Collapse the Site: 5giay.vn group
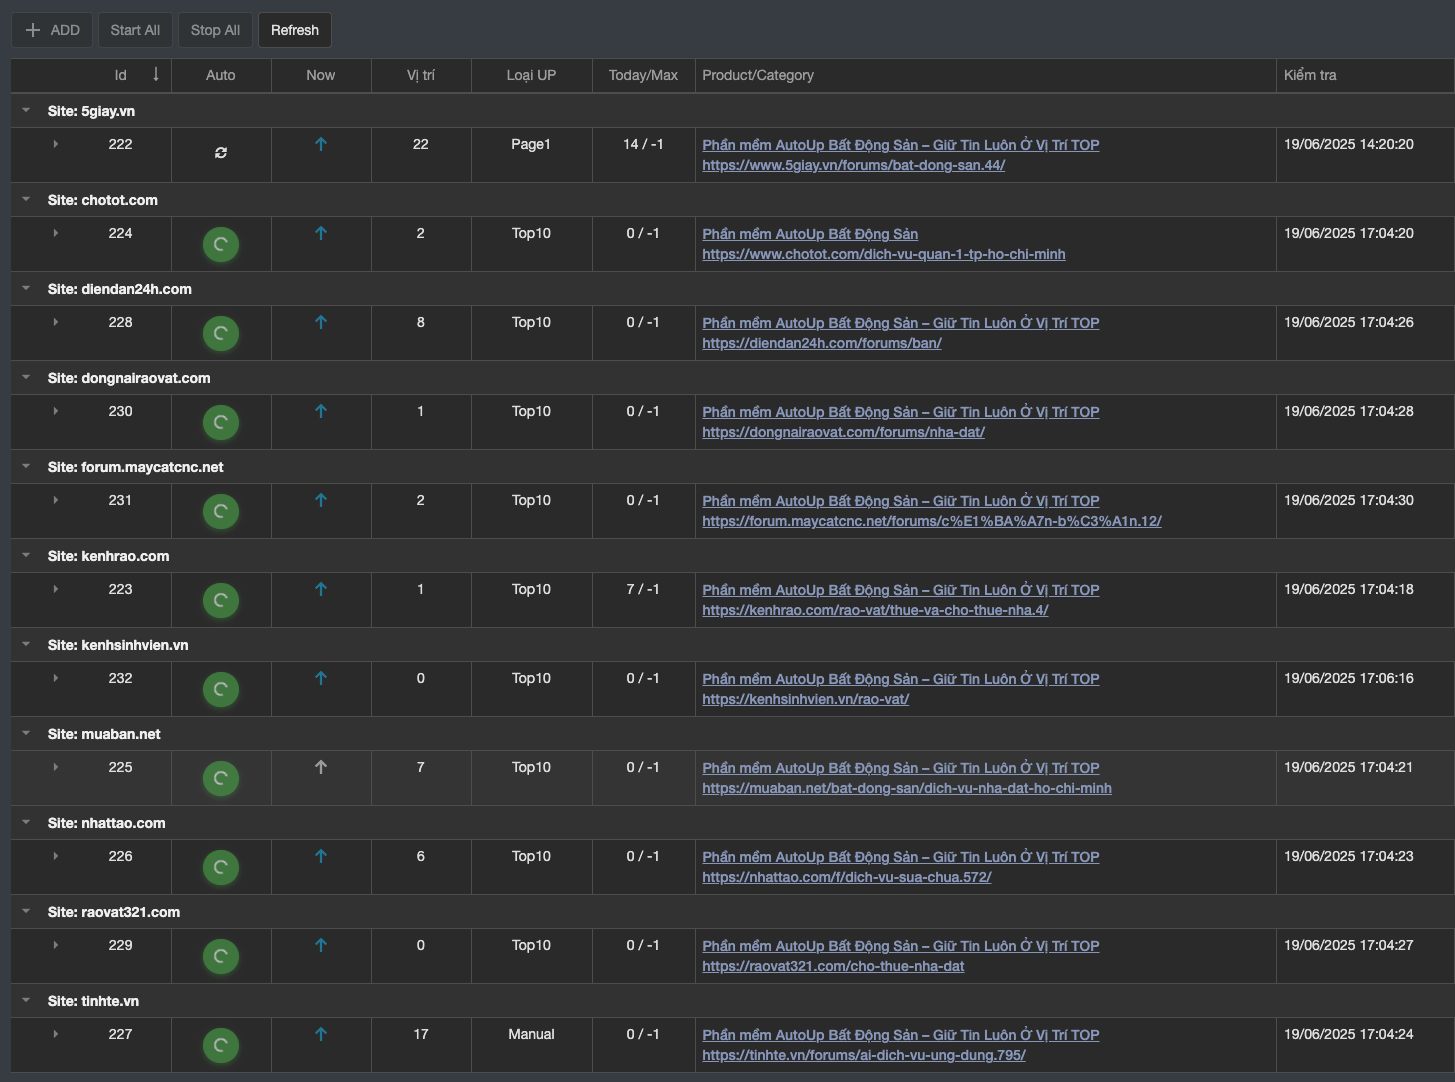This screenshot has width=1455, height=1082. click(x=27, y=111)
